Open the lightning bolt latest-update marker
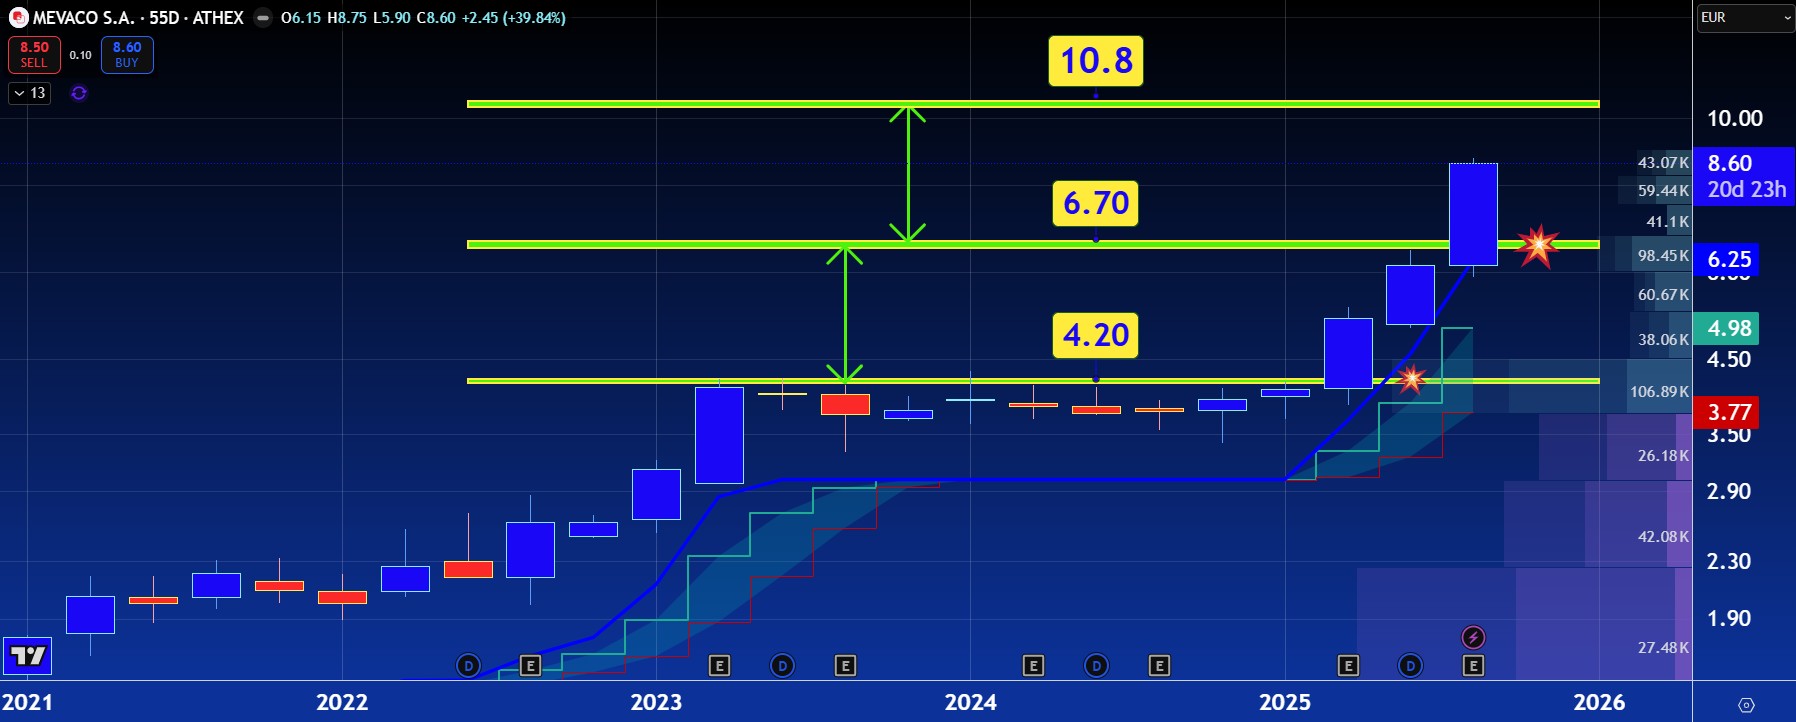This screenshot has width=1796, height=722. (1473, 637)
